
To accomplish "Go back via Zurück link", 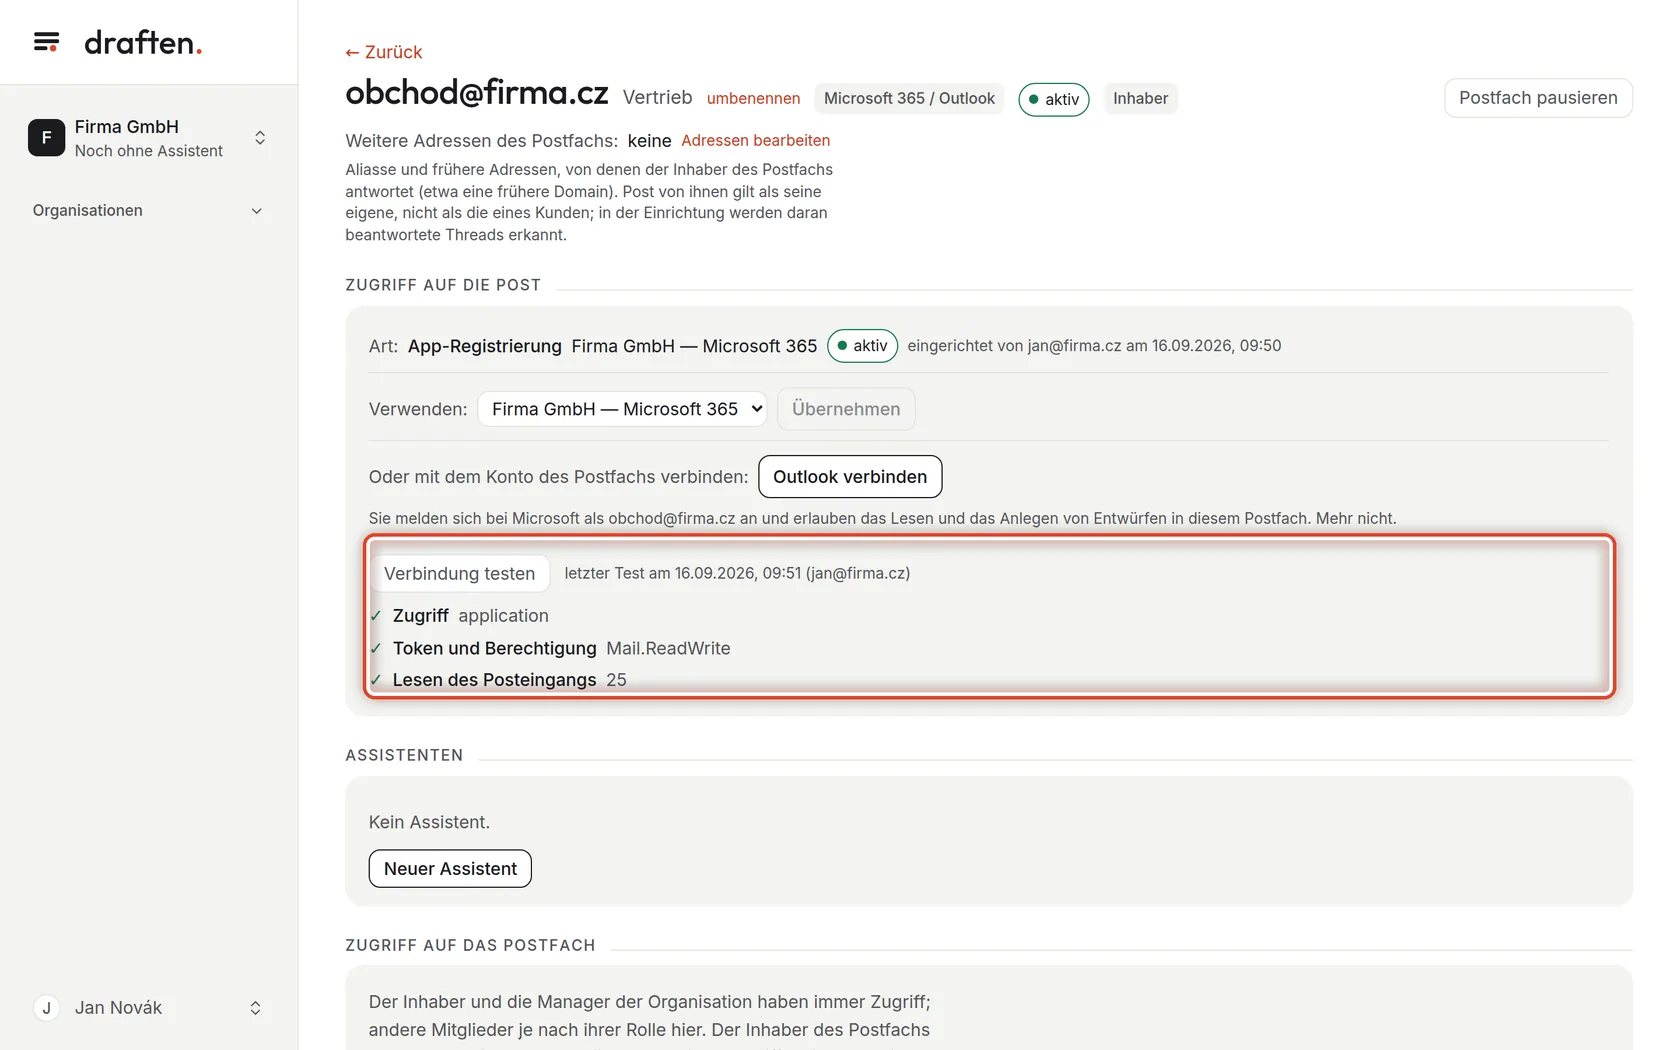I will 384,52.
